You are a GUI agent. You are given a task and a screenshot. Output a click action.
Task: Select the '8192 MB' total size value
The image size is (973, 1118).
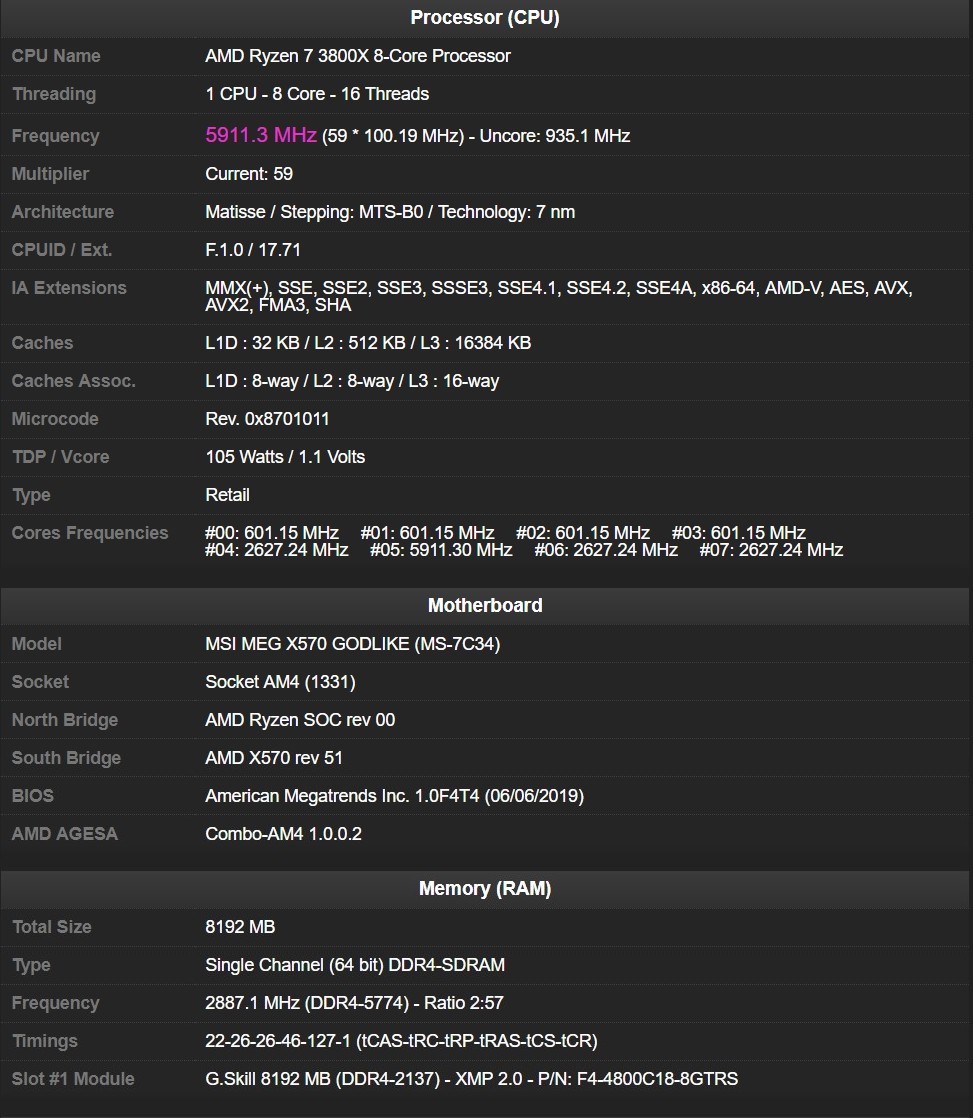click(240, 927)
